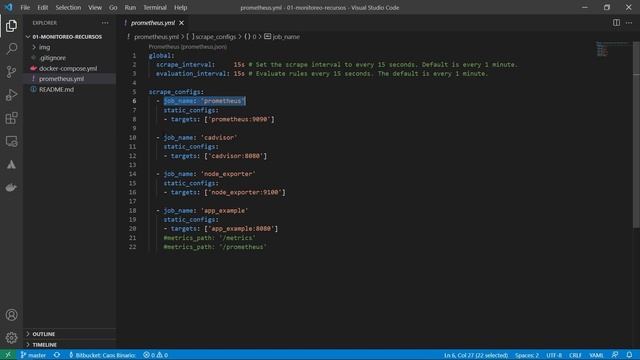Click 'cadvisor:8080' target text
Screen dimensions: 640x360
236,156
